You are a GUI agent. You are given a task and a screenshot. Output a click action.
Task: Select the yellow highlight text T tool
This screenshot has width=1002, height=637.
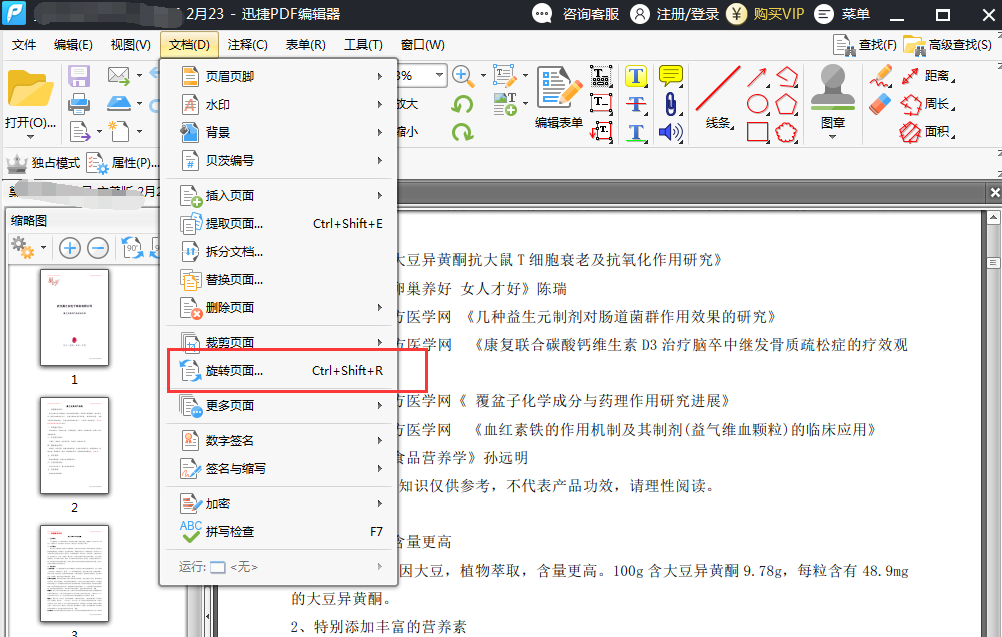click(x=635, y=76)
